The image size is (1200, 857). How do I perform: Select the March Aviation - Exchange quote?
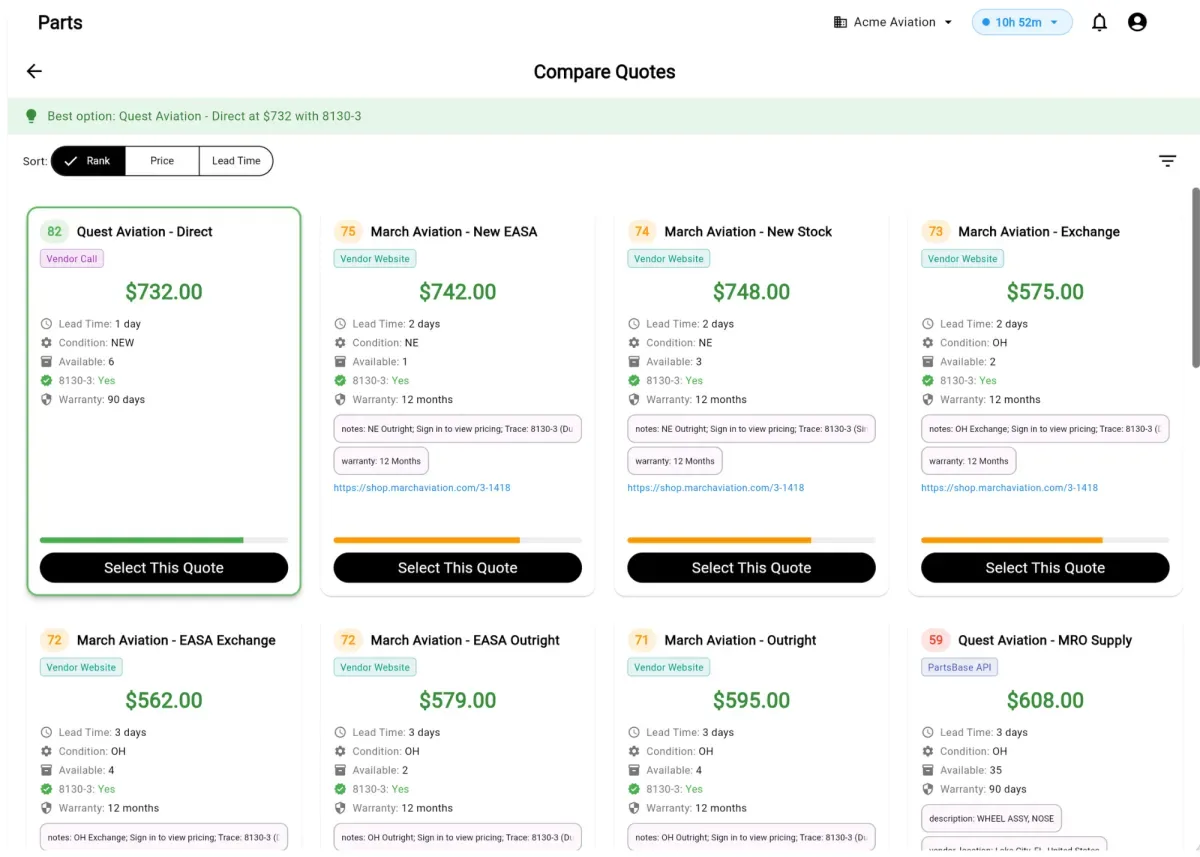coord(1045,568)
